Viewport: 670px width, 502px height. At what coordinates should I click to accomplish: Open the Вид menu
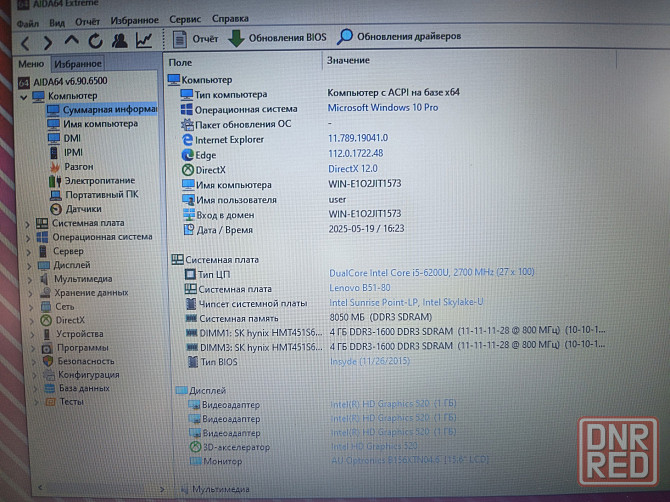coord(57,23)
